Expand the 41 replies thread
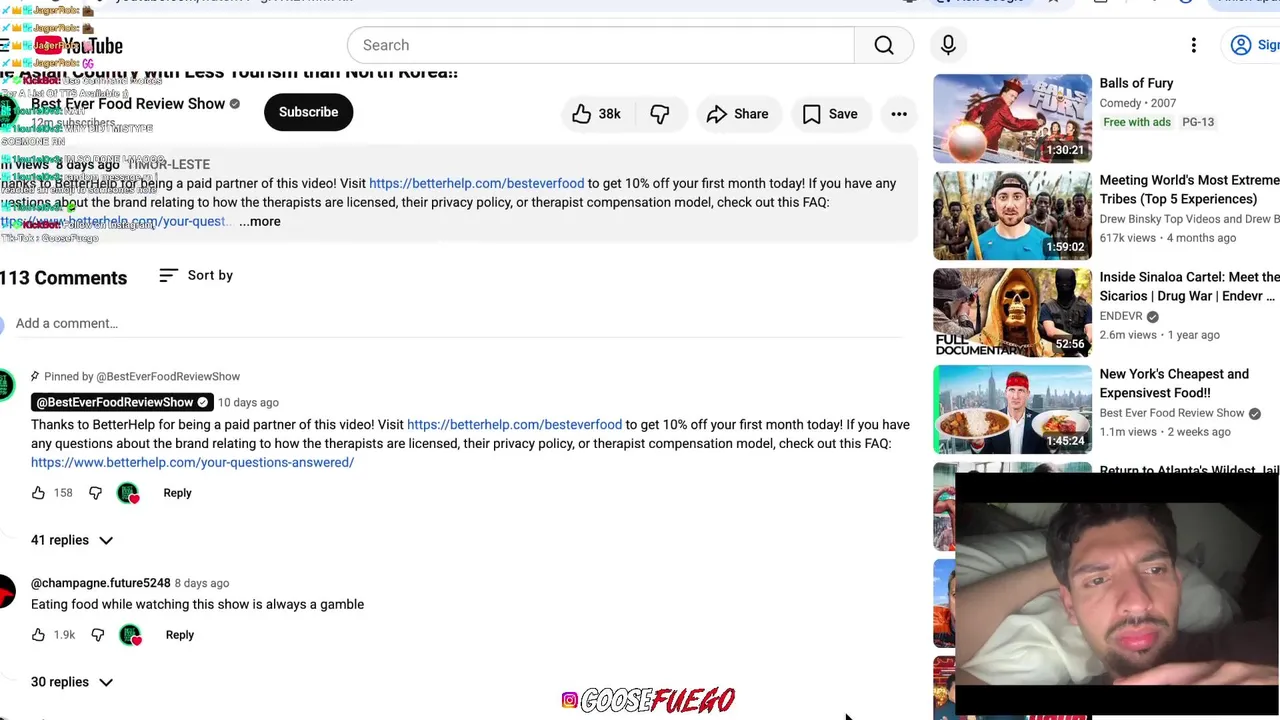This screenshot has width=1280, height=720. point(72,540)
